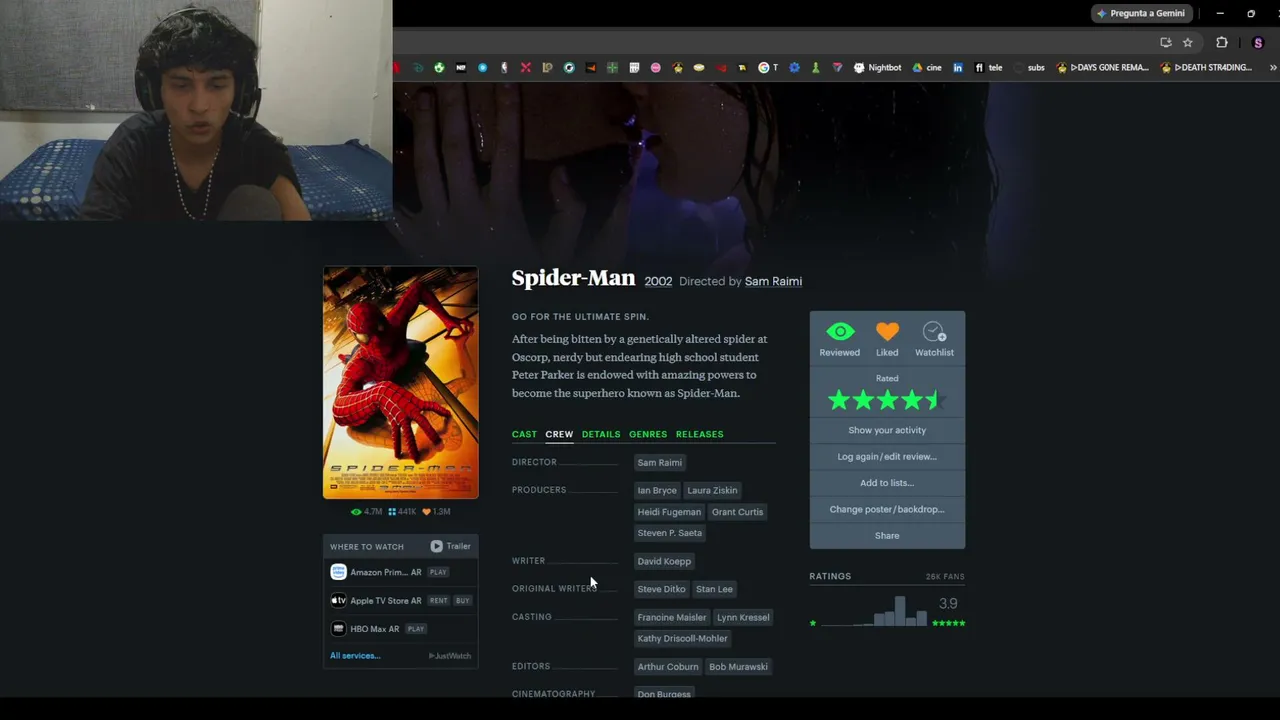
Task: Click the tallest ratings histogram bar
Action: (900, 610)
